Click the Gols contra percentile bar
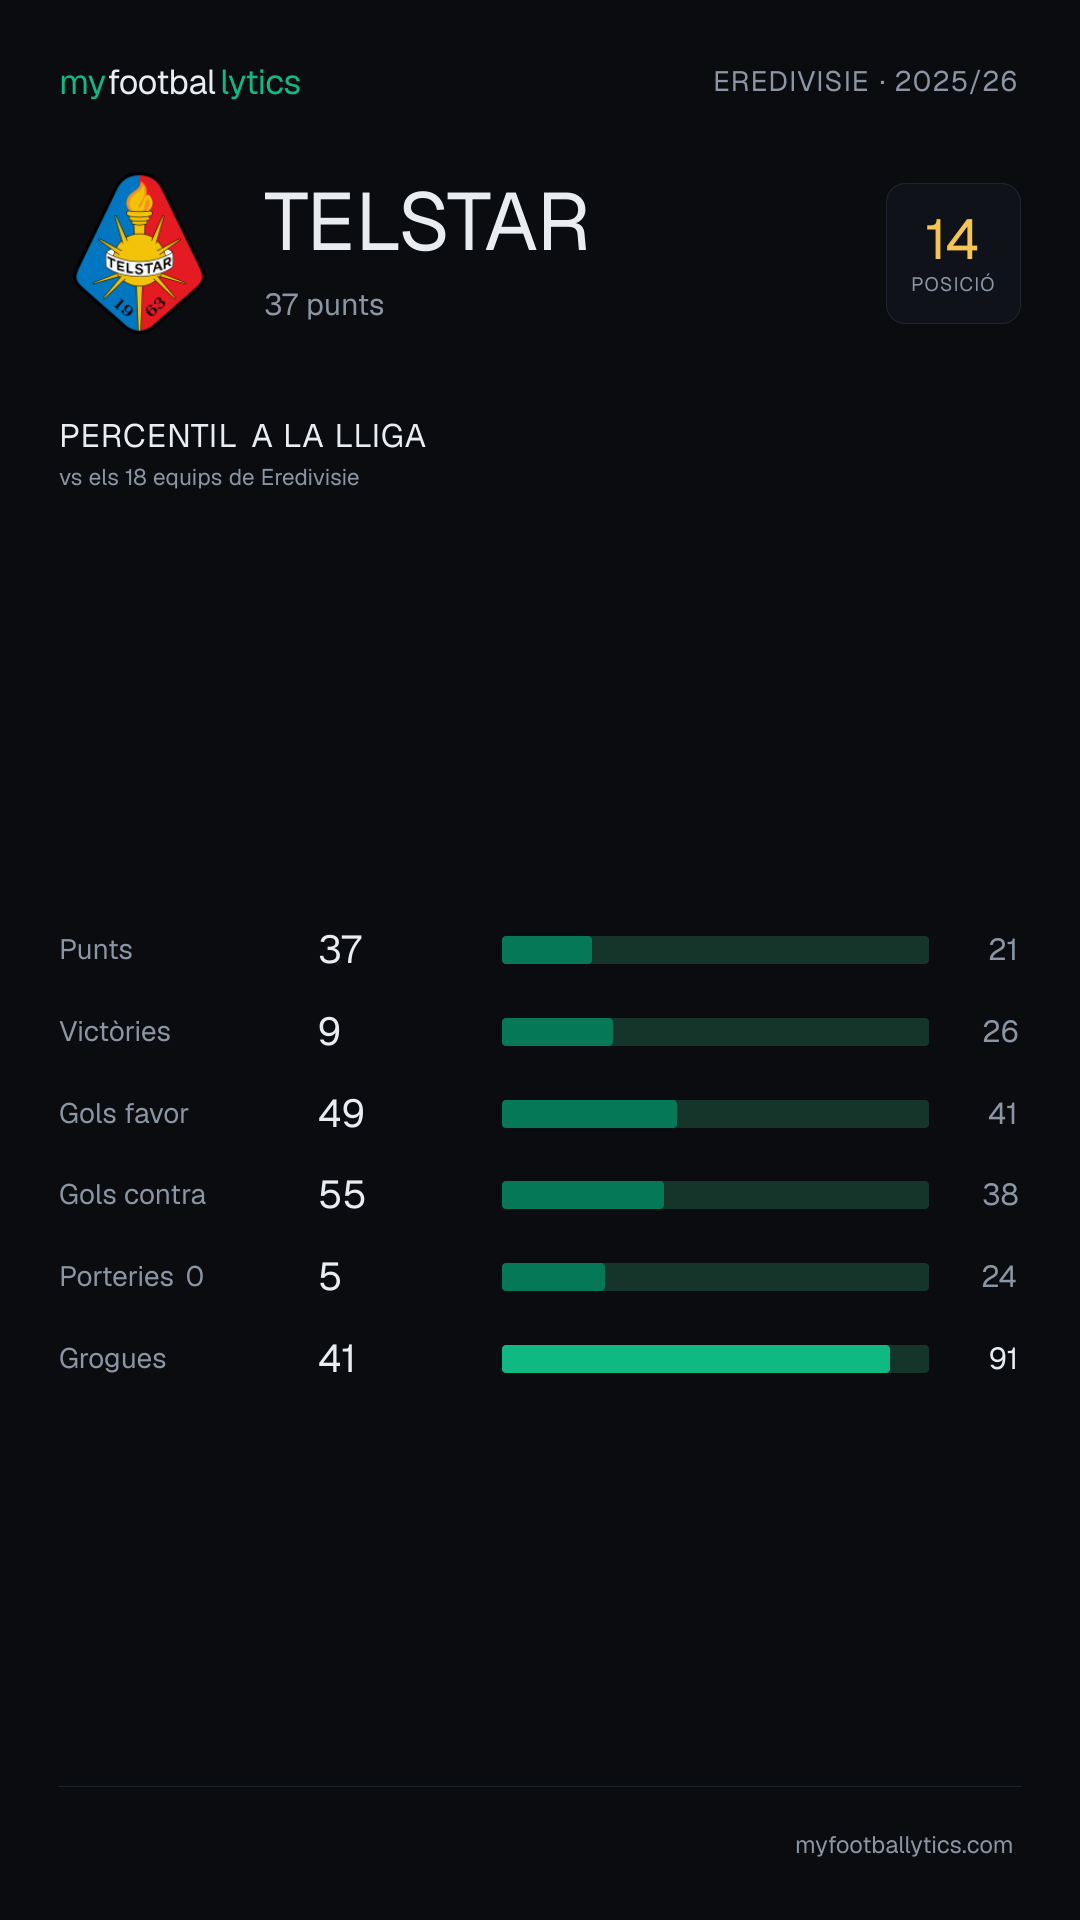Screen dimensions: 1080x1920 pyautogui.click(x=715, y=1195)
